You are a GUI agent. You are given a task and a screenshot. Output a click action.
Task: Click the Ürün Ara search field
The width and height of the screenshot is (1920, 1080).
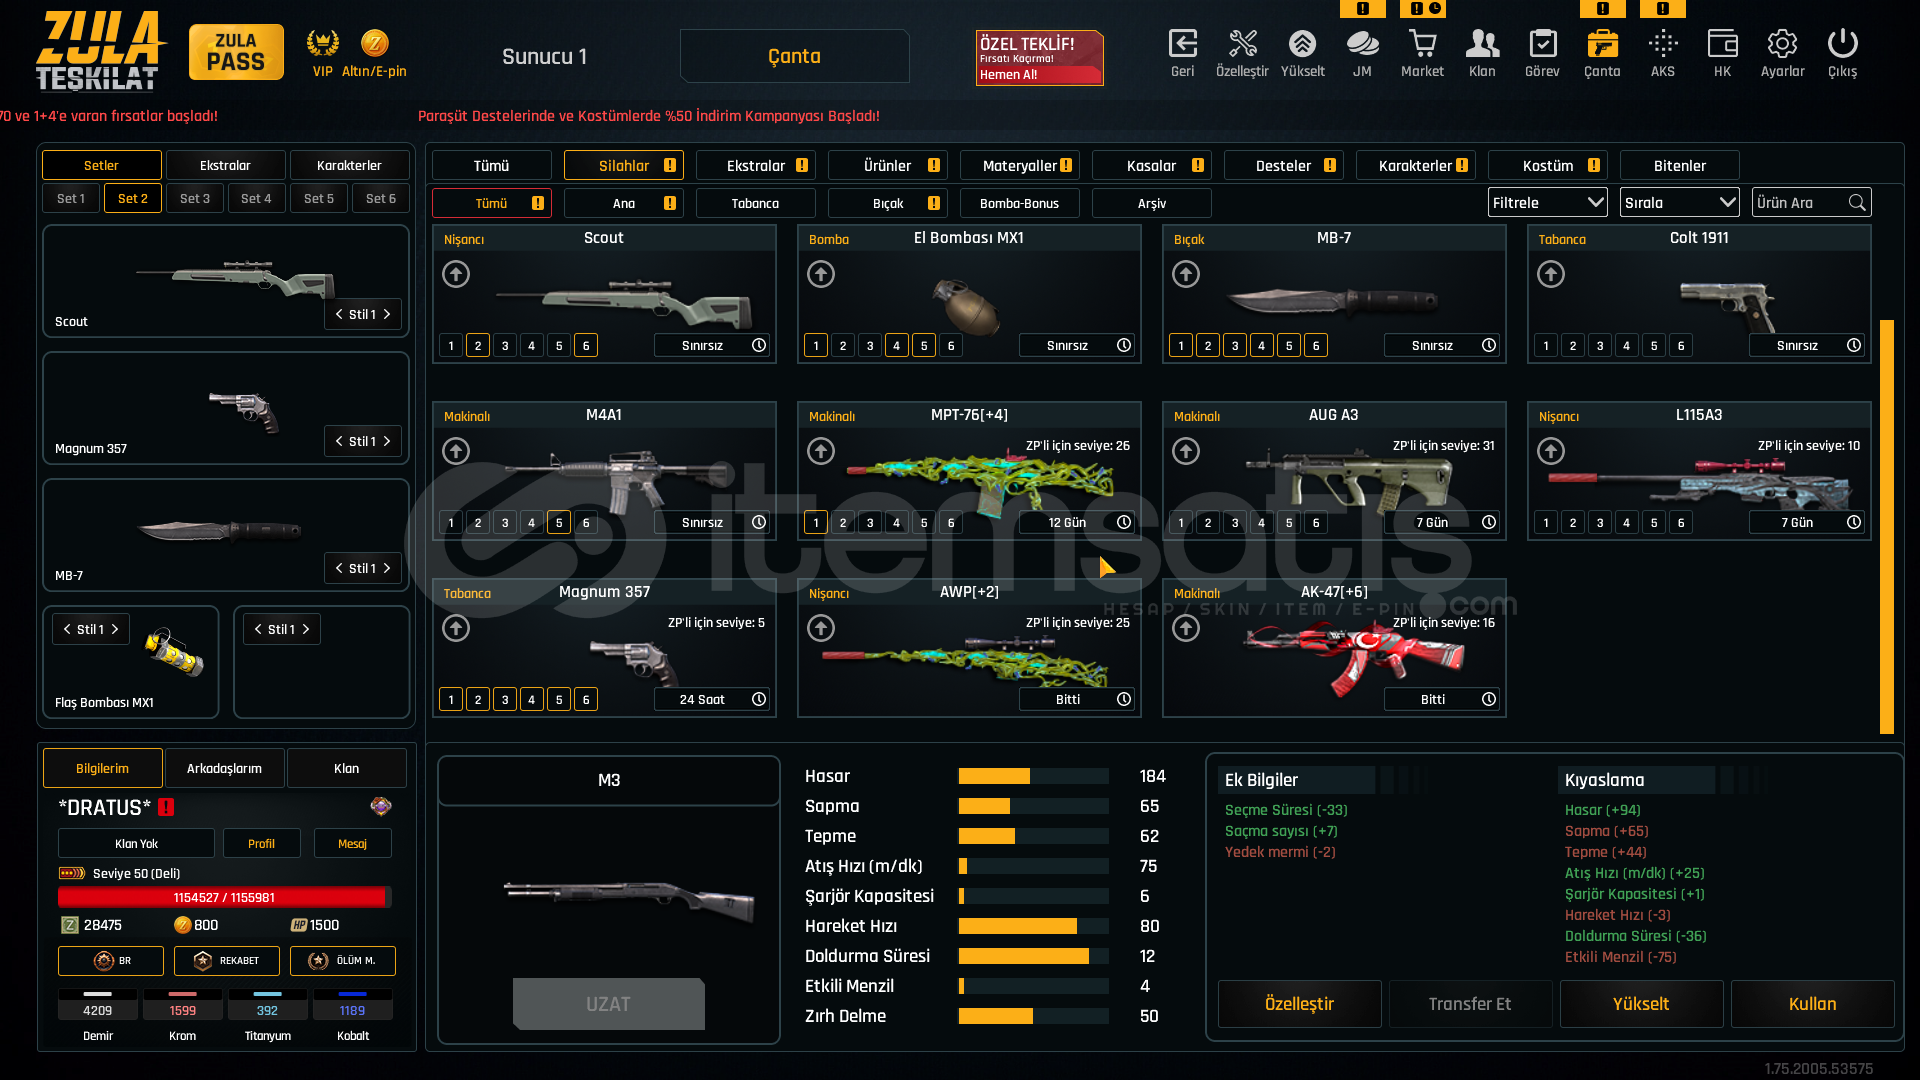click(1811, 203)
